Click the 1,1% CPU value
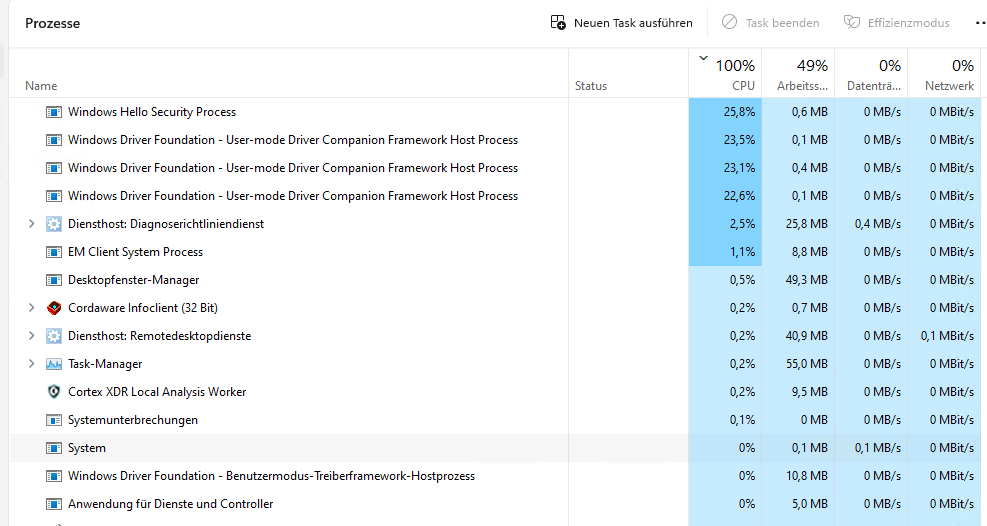987x526 pixels. coord(743,252)
